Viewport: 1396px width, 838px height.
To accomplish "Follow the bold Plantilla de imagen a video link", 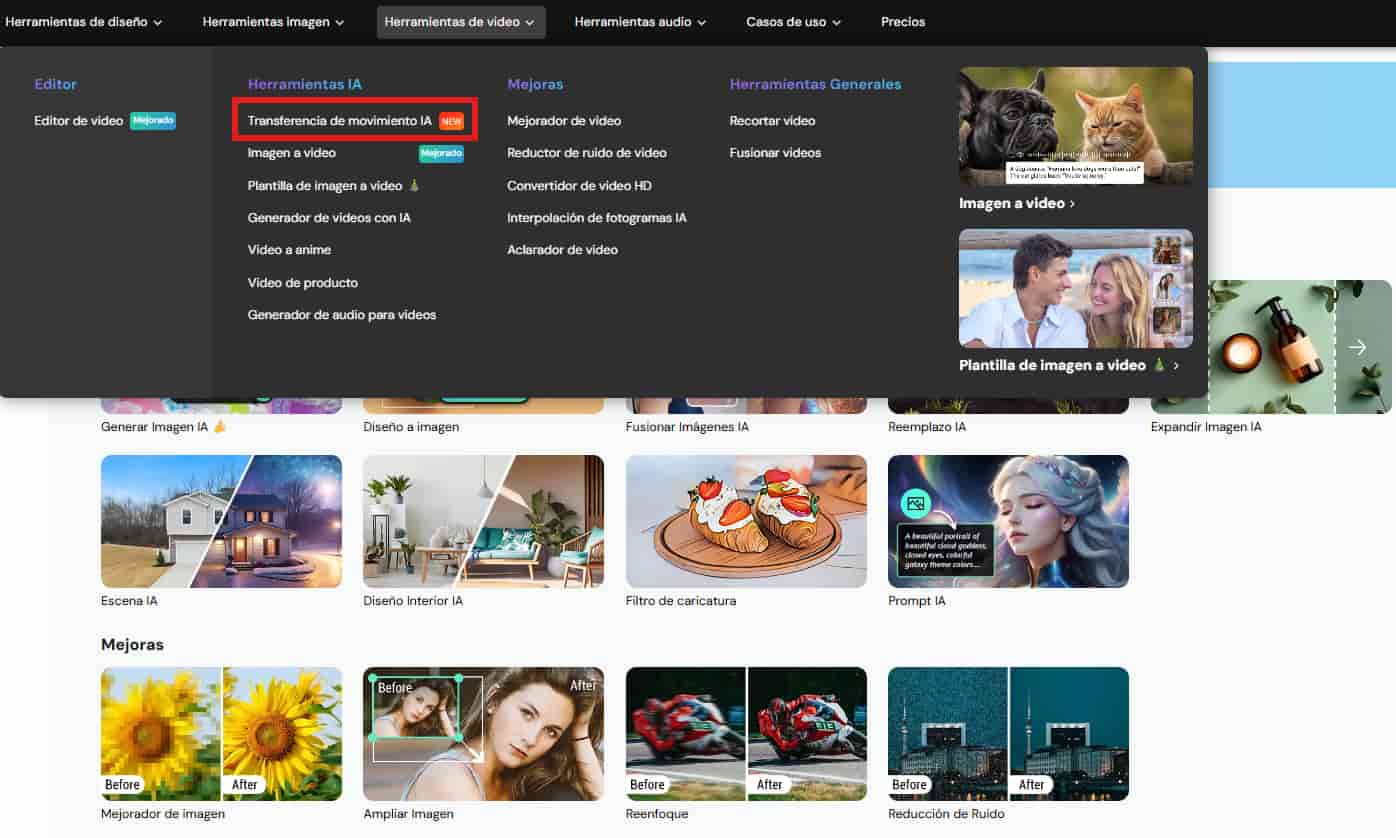I will 1069,366.
